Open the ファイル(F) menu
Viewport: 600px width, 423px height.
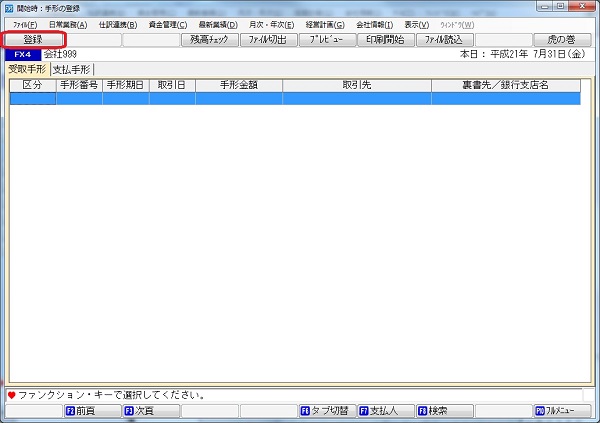pyautogui.click(x=25, y=25)
